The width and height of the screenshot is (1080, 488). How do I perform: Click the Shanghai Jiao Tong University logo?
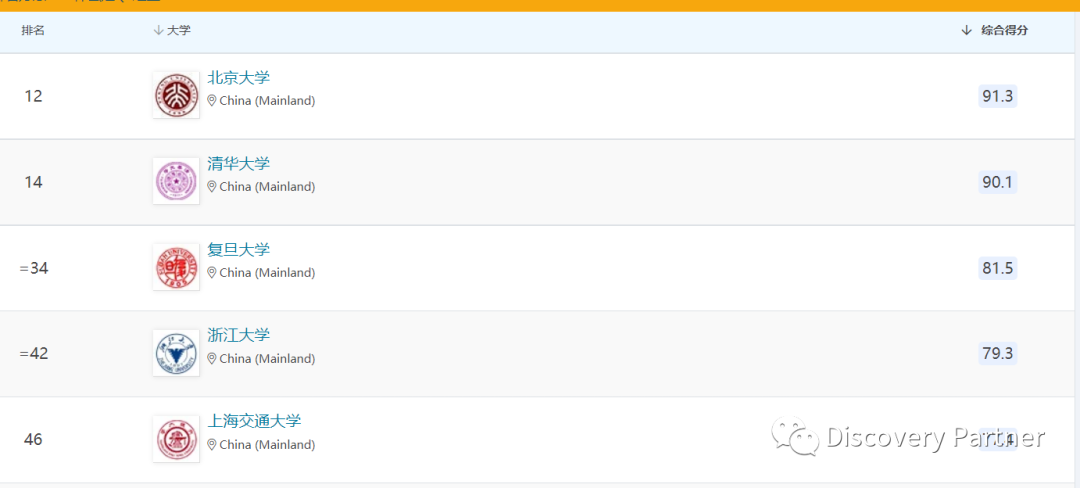coord(176,439)
